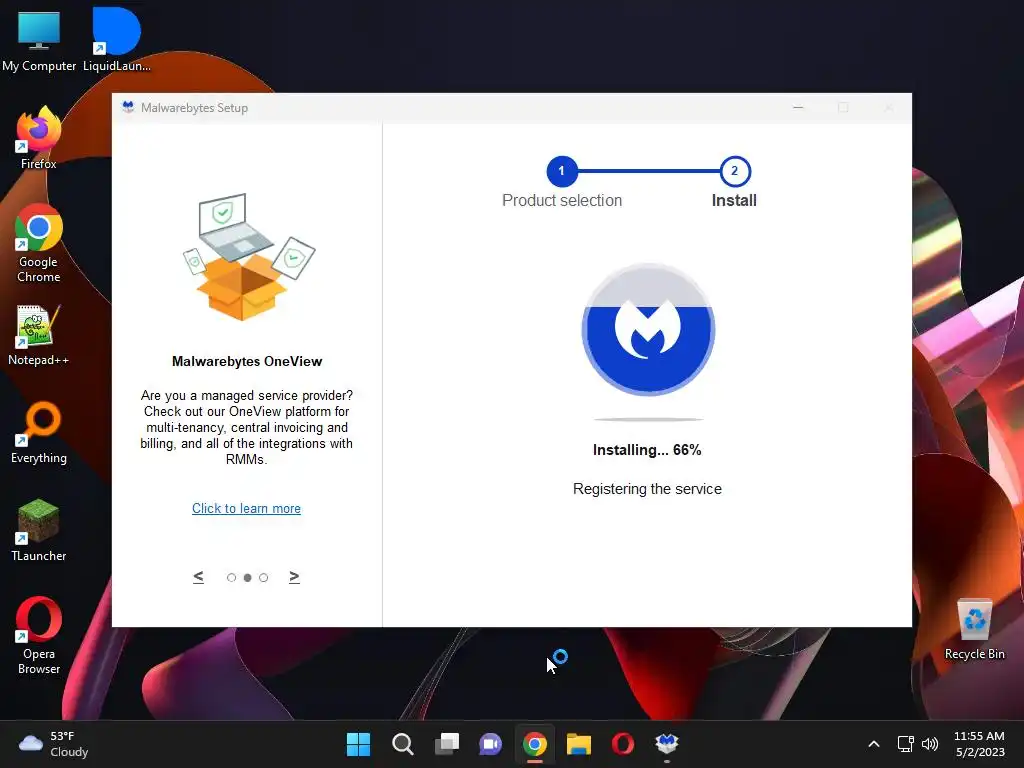Click the 'Registering the service' text
The image size is (1024, 768).
(x=647, y=489)
